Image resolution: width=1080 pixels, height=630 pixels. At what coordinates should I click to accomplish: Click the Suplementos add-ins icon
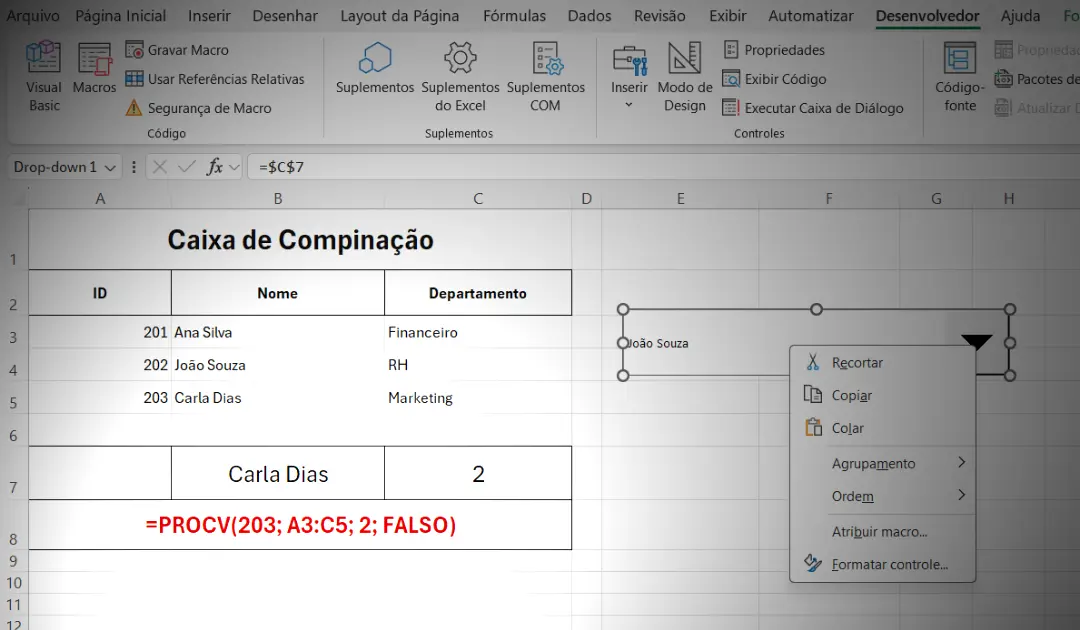coord(375,75)
